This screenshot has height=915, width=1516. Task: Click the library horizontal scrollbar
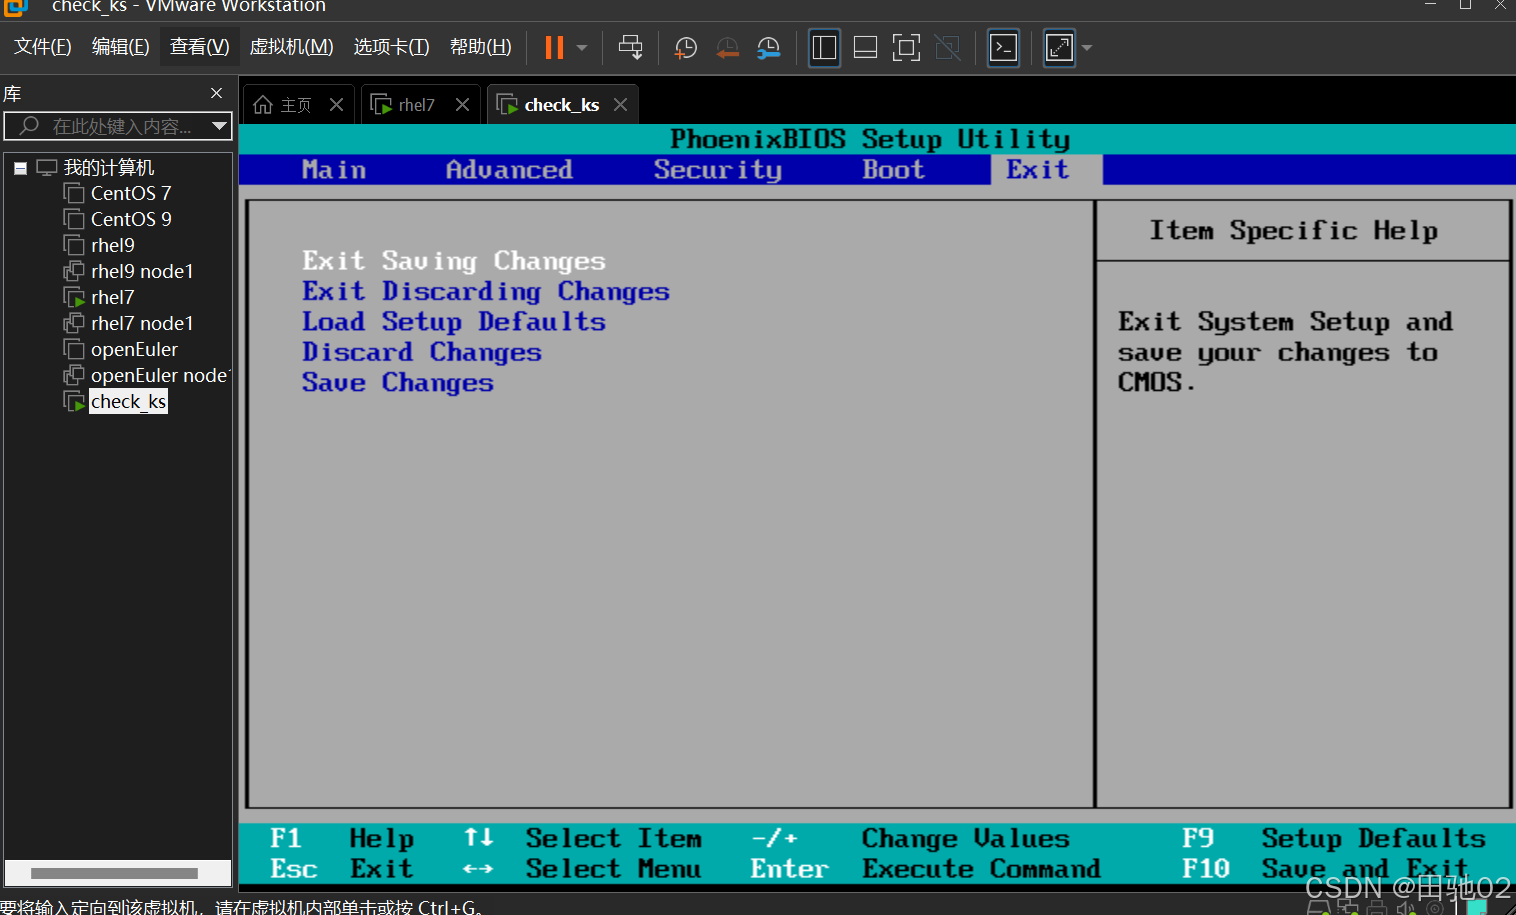(114, 873)
